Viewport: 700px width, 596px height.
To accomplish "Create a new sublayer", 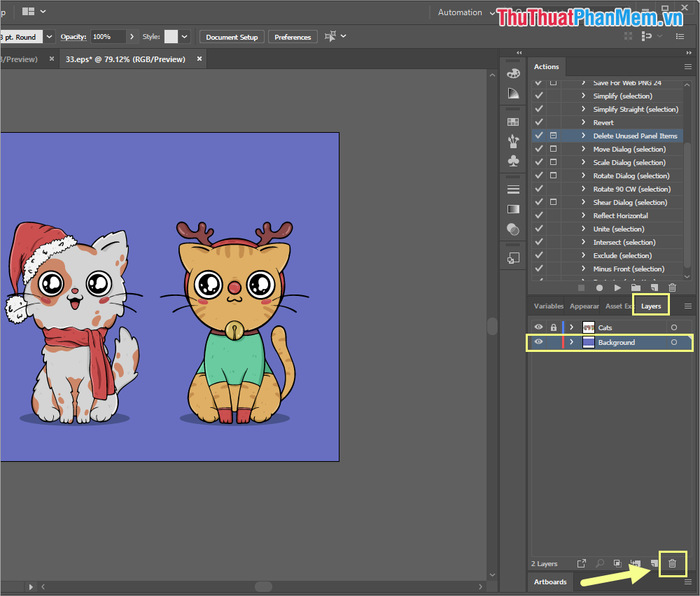I will (x=636, y=563).
